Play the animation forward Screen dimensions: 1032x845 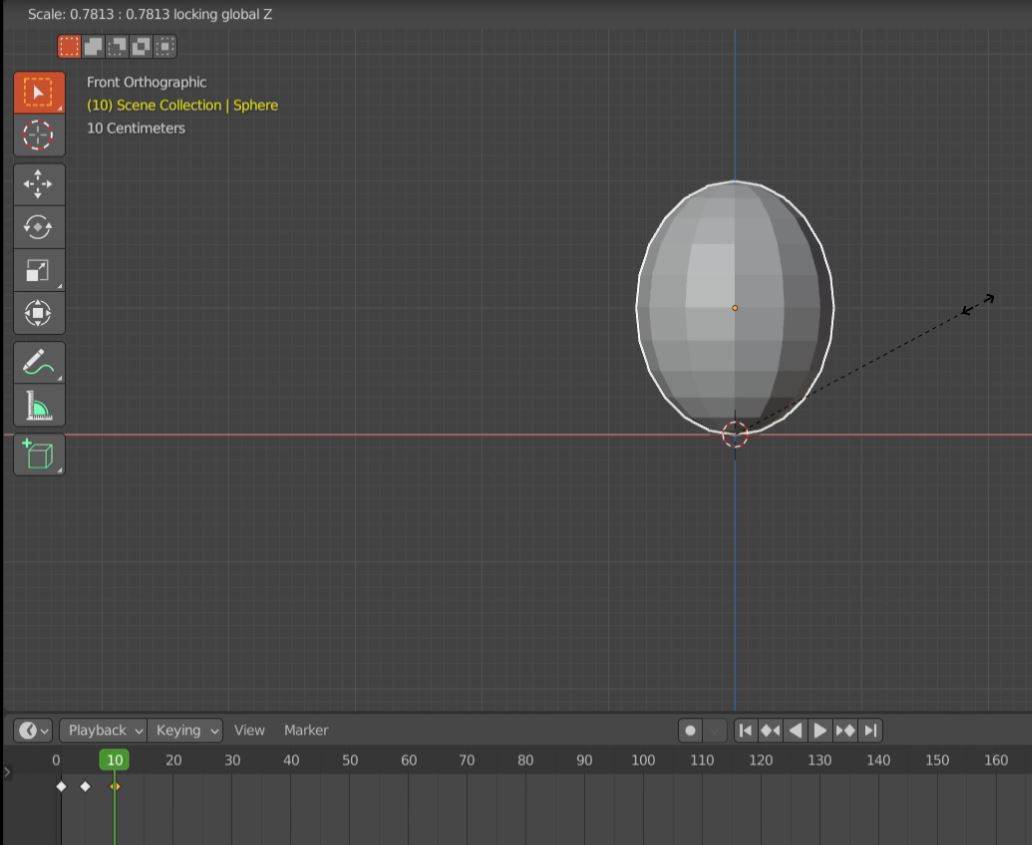pyautogui.click(x=820, y=730)
